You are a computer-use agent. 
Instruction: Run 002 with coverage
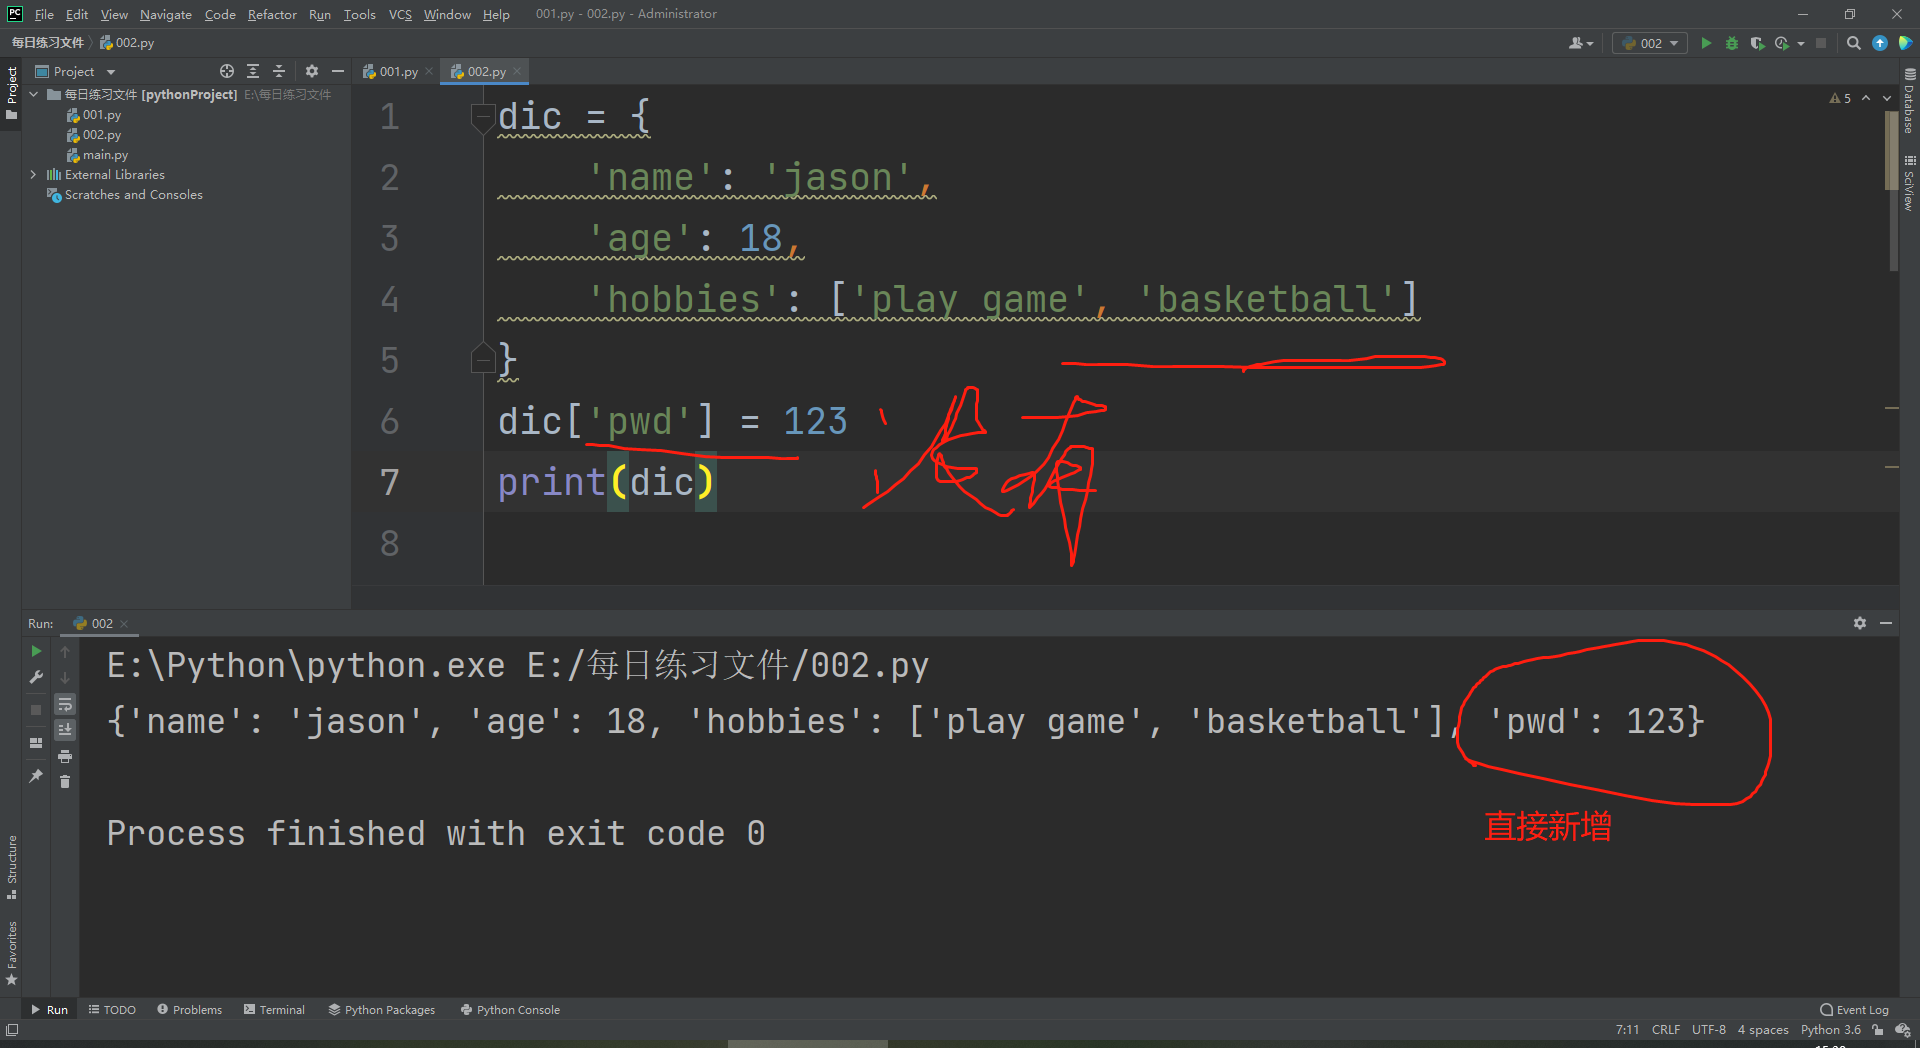click(1757, 43)
